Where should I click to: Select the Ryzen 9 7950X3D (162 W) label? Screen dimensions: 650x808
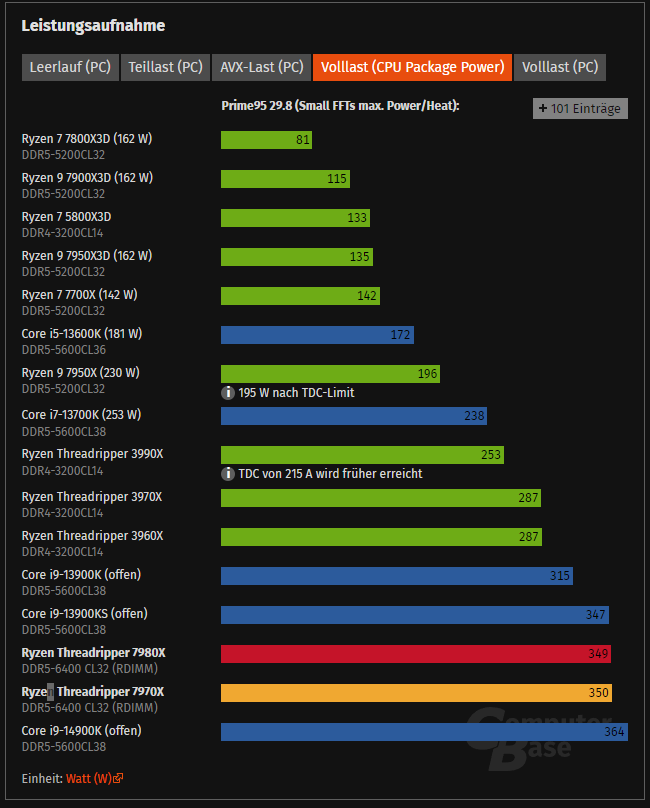[x=87, y=256]
